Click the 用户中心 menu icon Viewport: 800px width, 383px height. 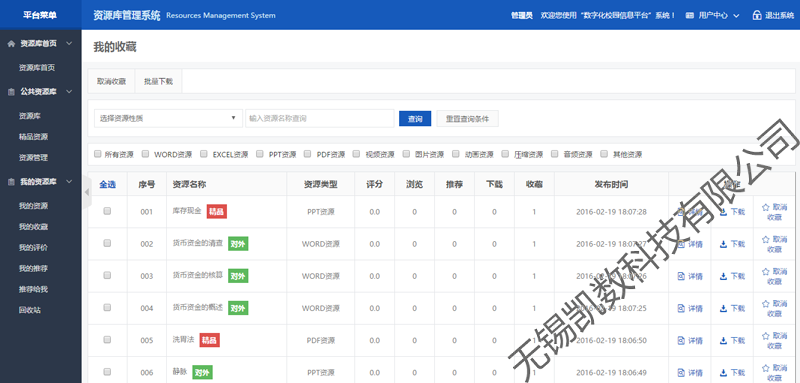[690, 15]
